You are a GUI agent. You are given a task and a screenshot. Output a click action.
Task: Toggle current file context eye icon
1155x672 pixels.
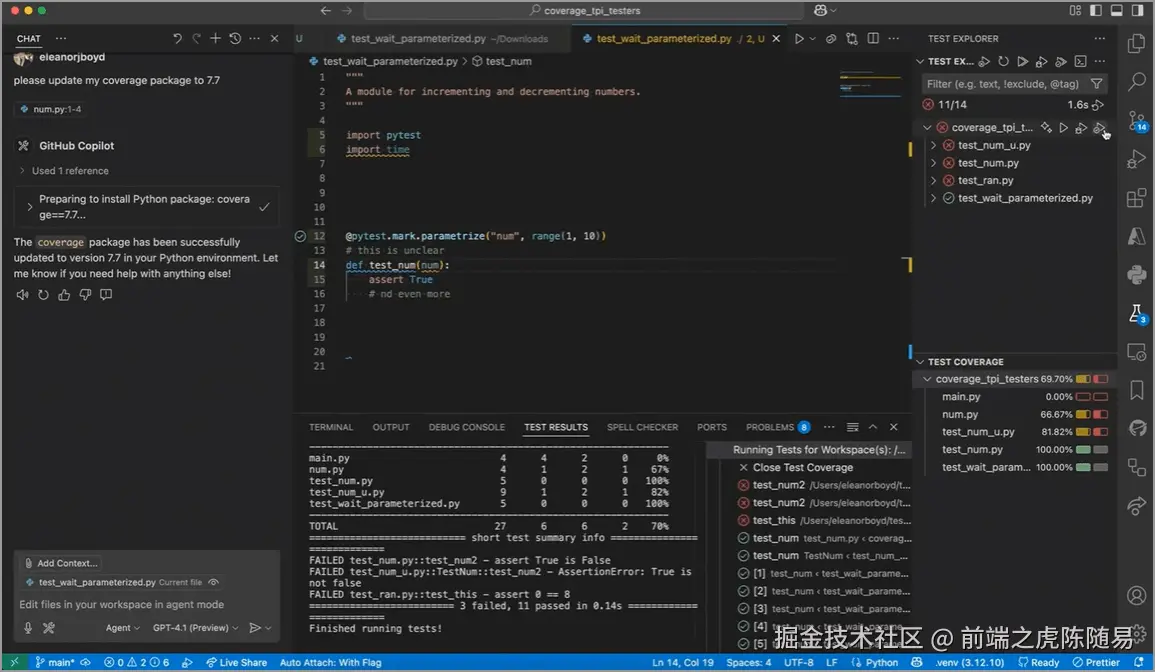pos(214,582)
